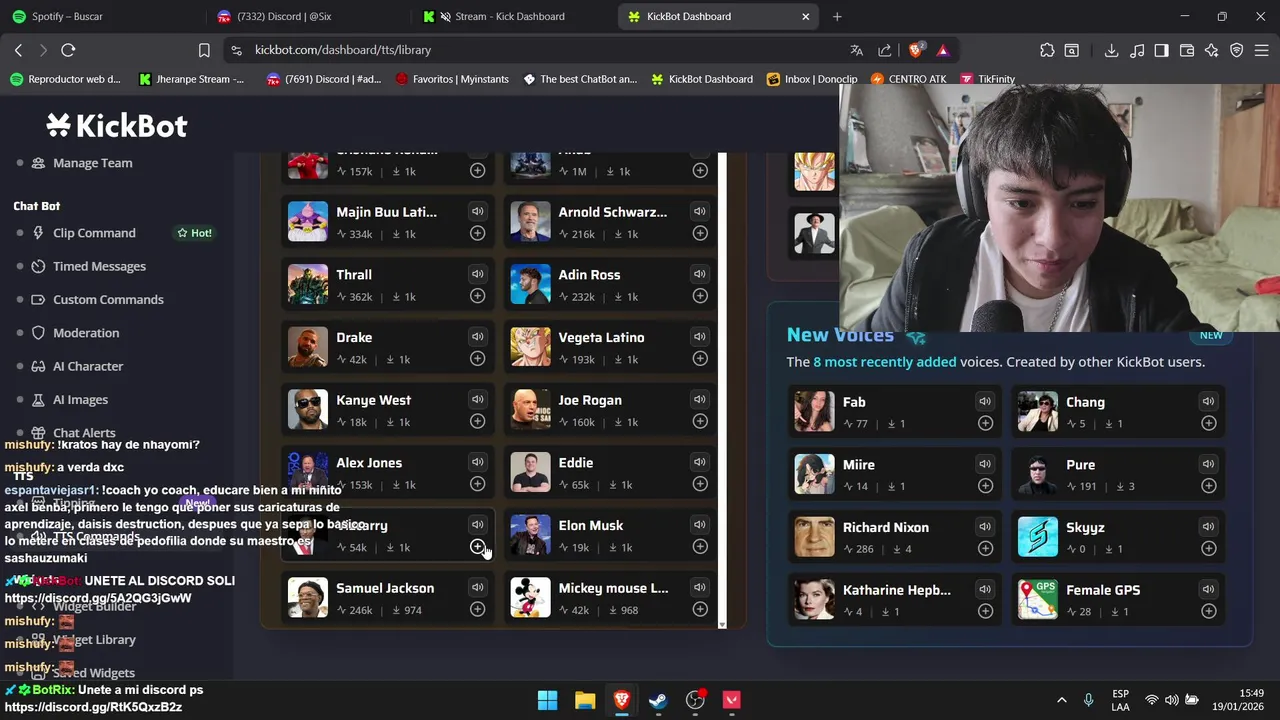The image size is (1280, 720).
Task: Open the Windows Start menu
Action: (x=547, y=700)
